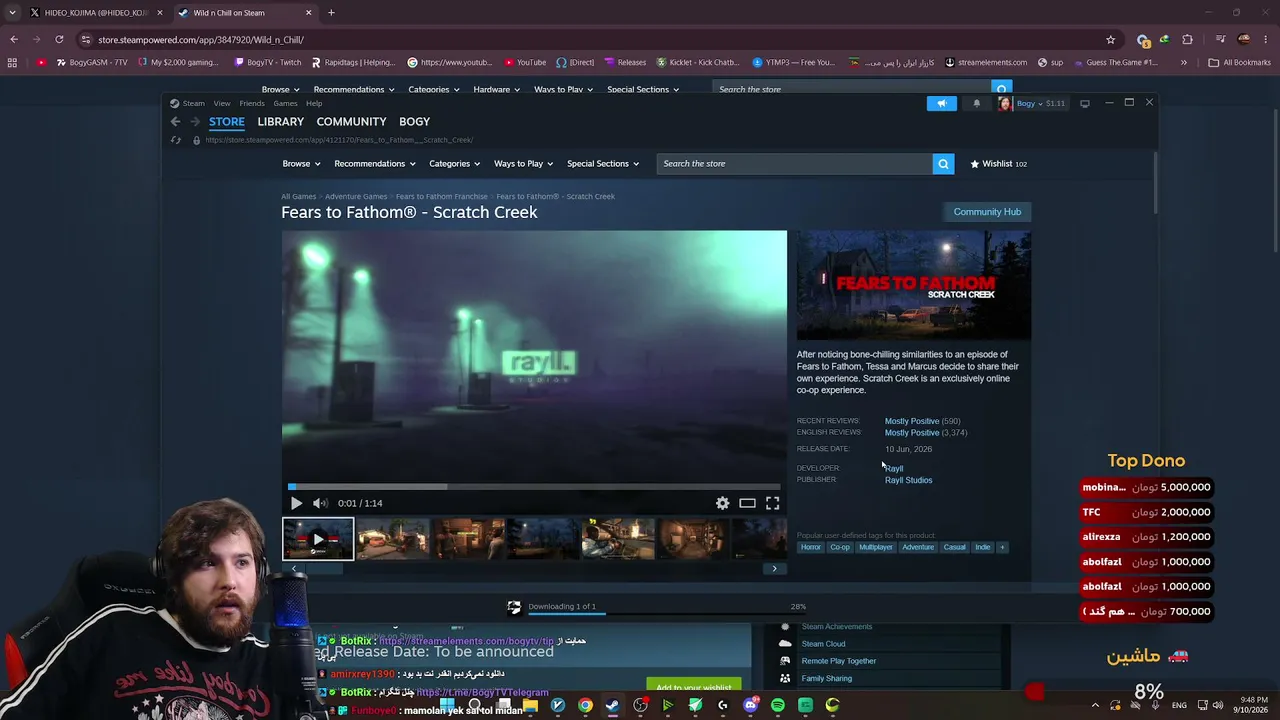1280x720 pixels.
Task: Expand Categories dropdown in Steam client
Action: coord(454,164)
